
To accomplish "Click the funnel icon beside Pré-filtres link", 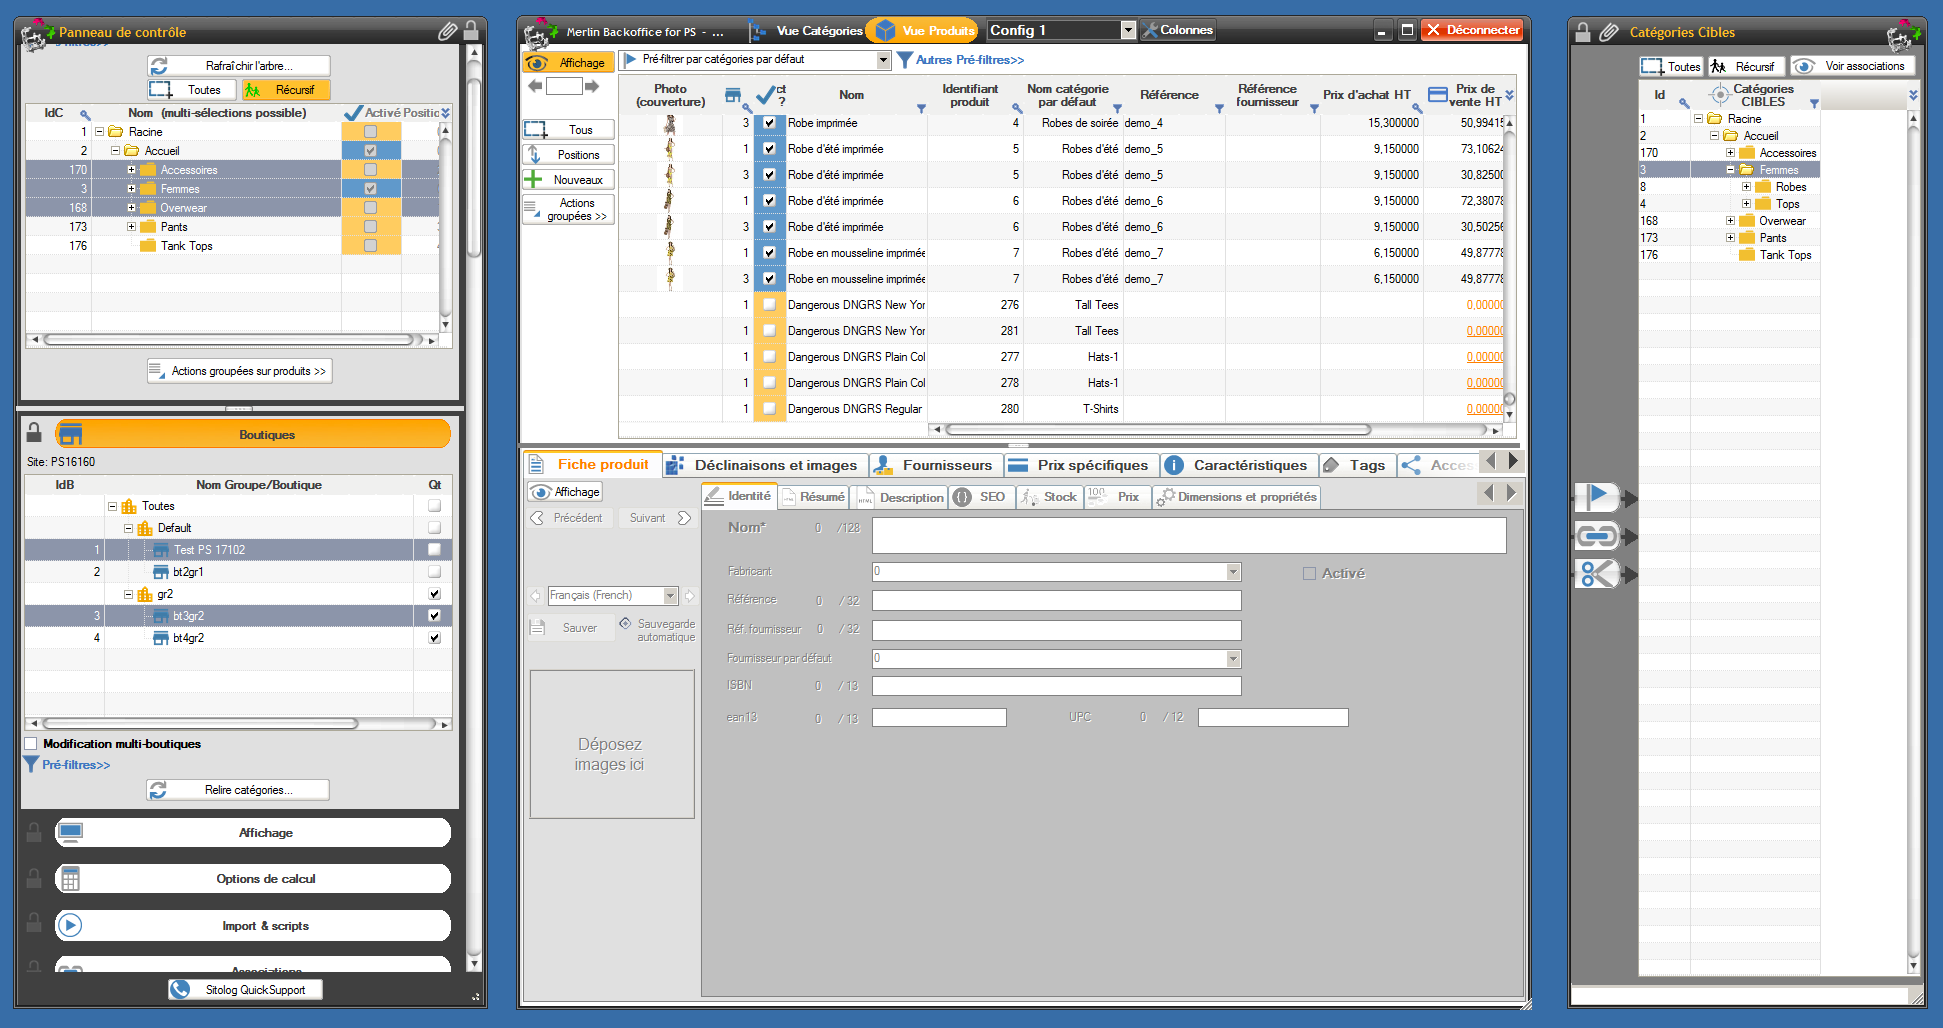I will 31,764.
